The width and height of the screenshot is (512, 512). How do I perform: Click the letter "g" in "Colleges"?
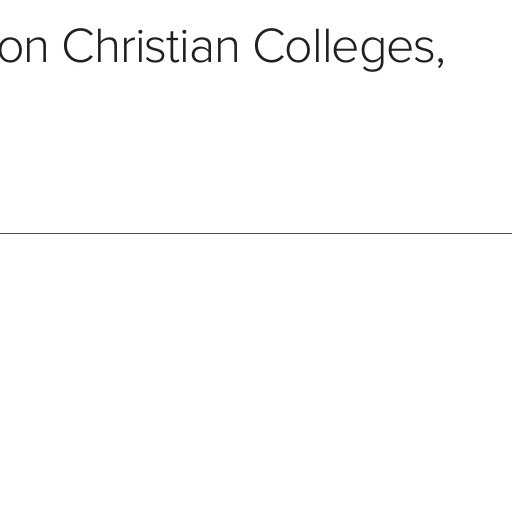pyautogui.click(x=373, y=54)
